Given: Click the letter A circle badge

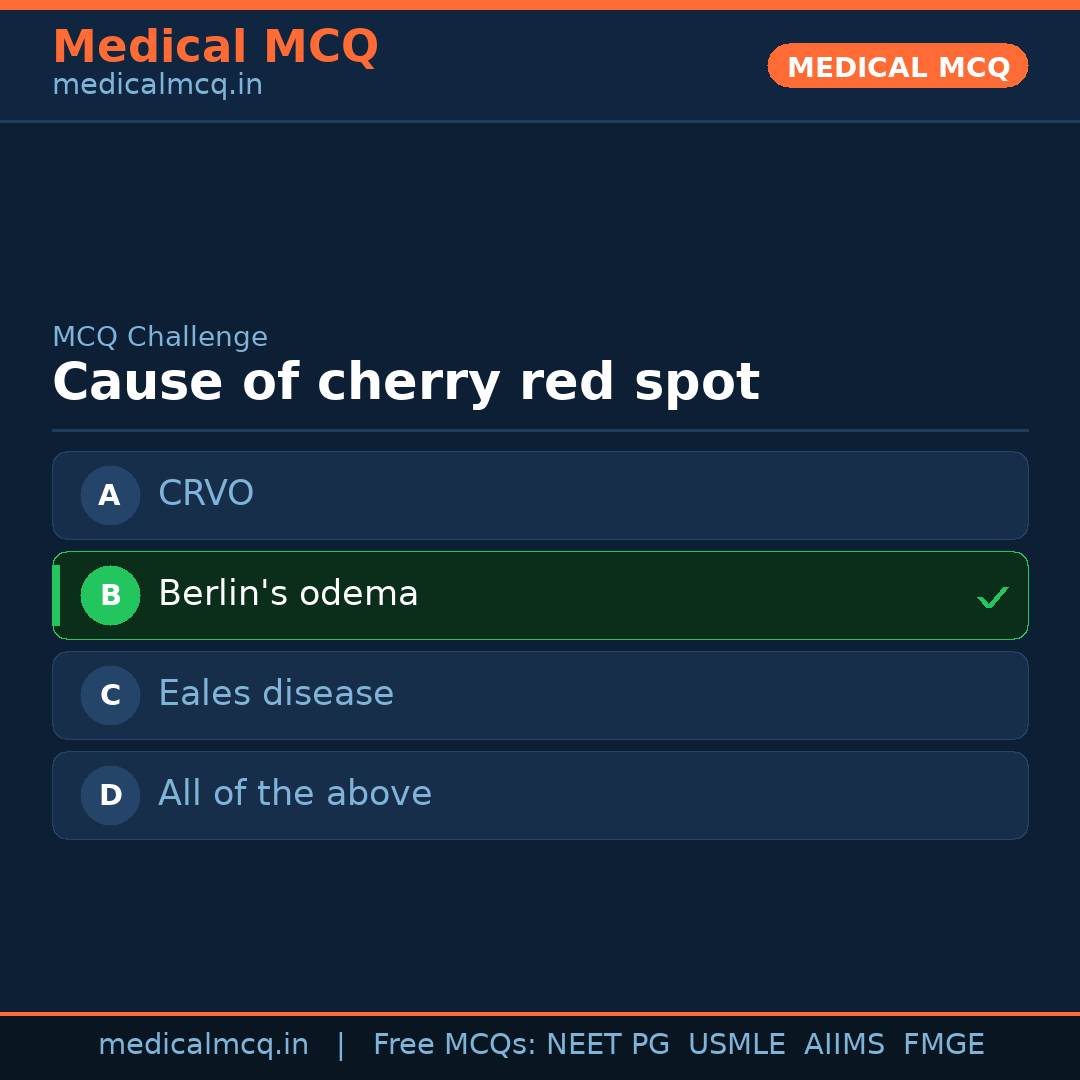Looking at the screenshot, I should pos(110,495).
